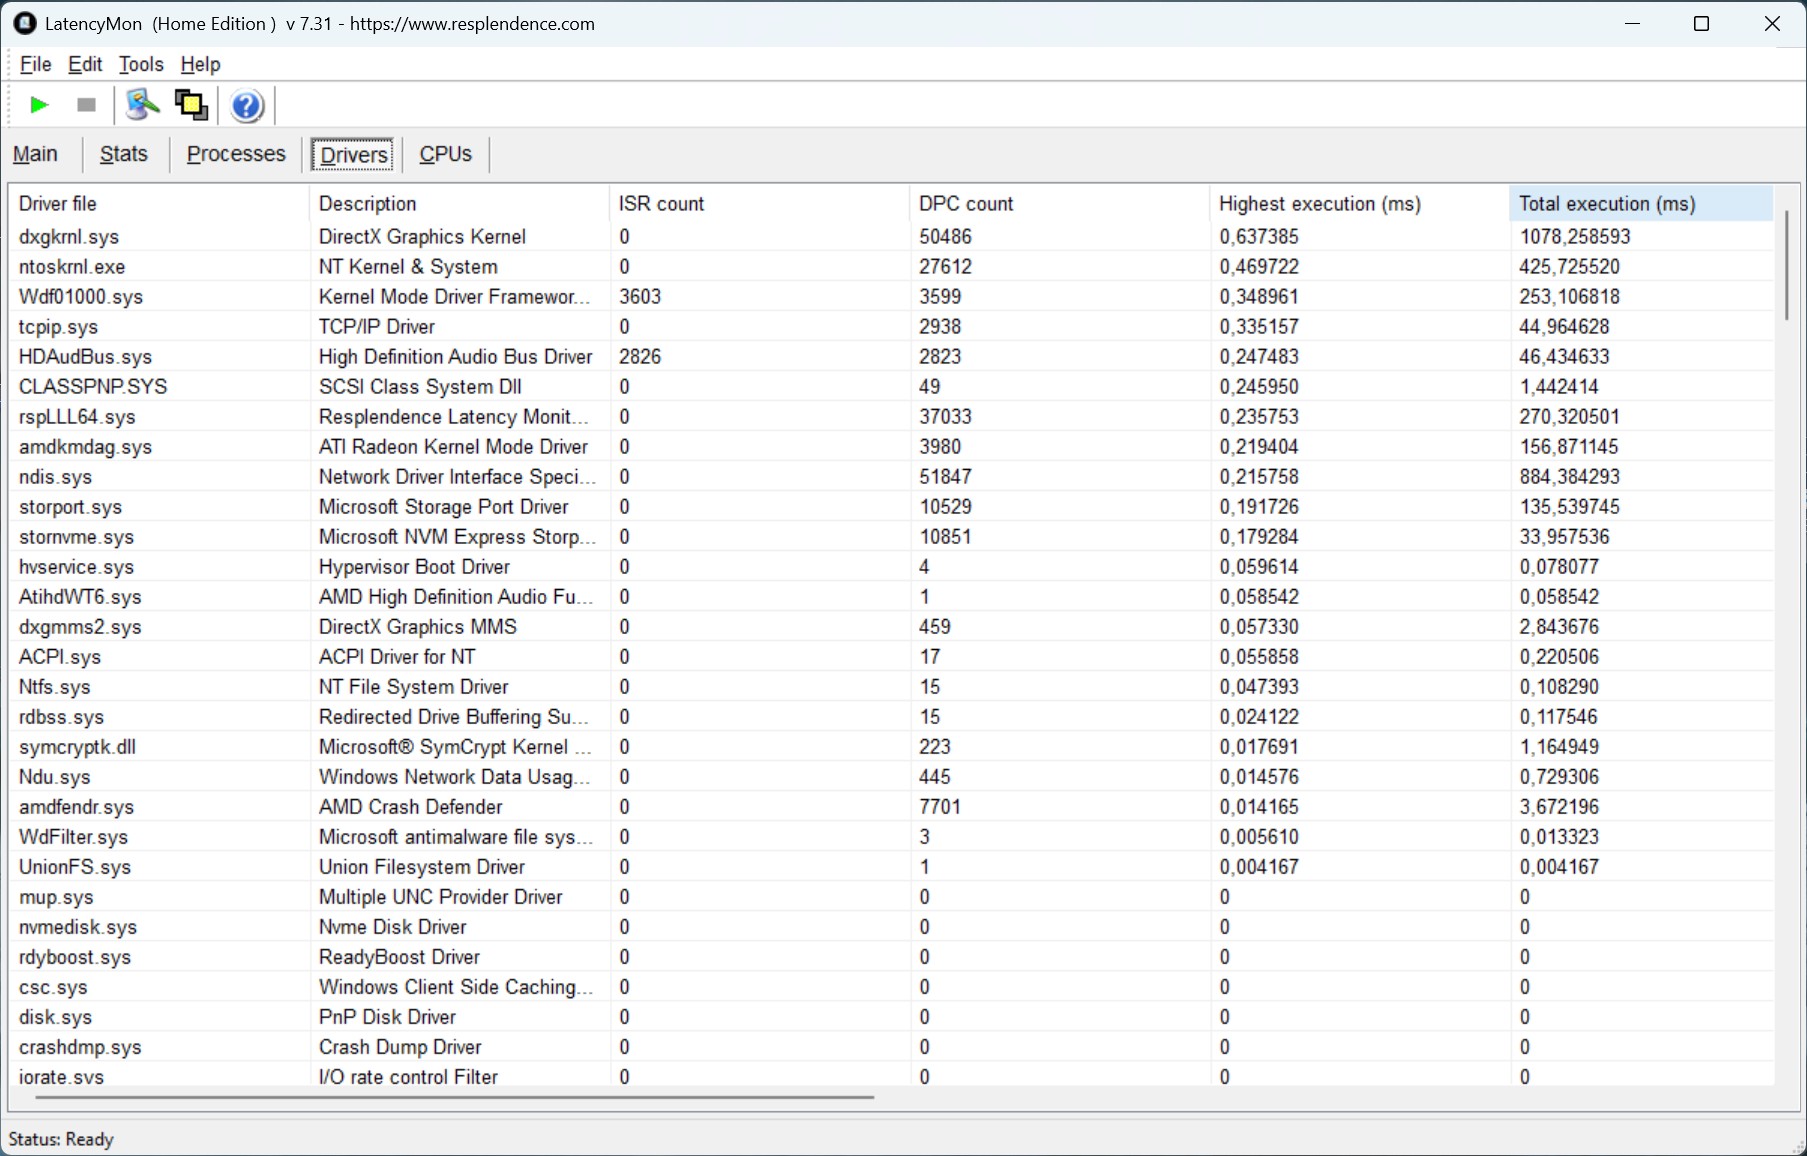Start monitoring with the green play button
The image size is (1807, 1156).
point(39,105)
